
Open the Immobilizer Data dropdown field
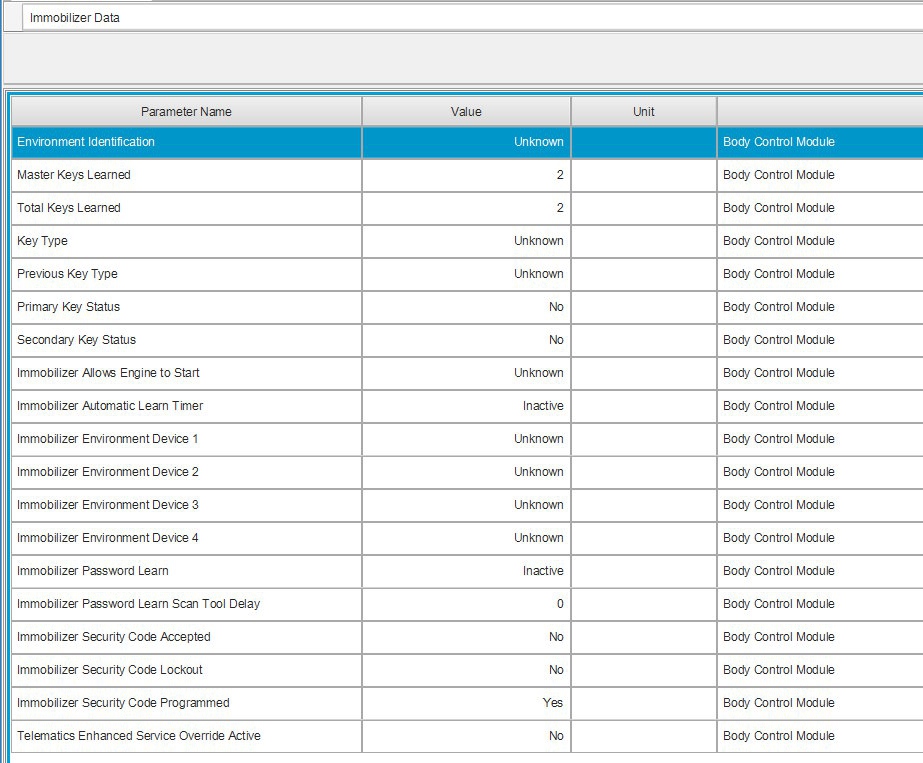coord(472,18)
